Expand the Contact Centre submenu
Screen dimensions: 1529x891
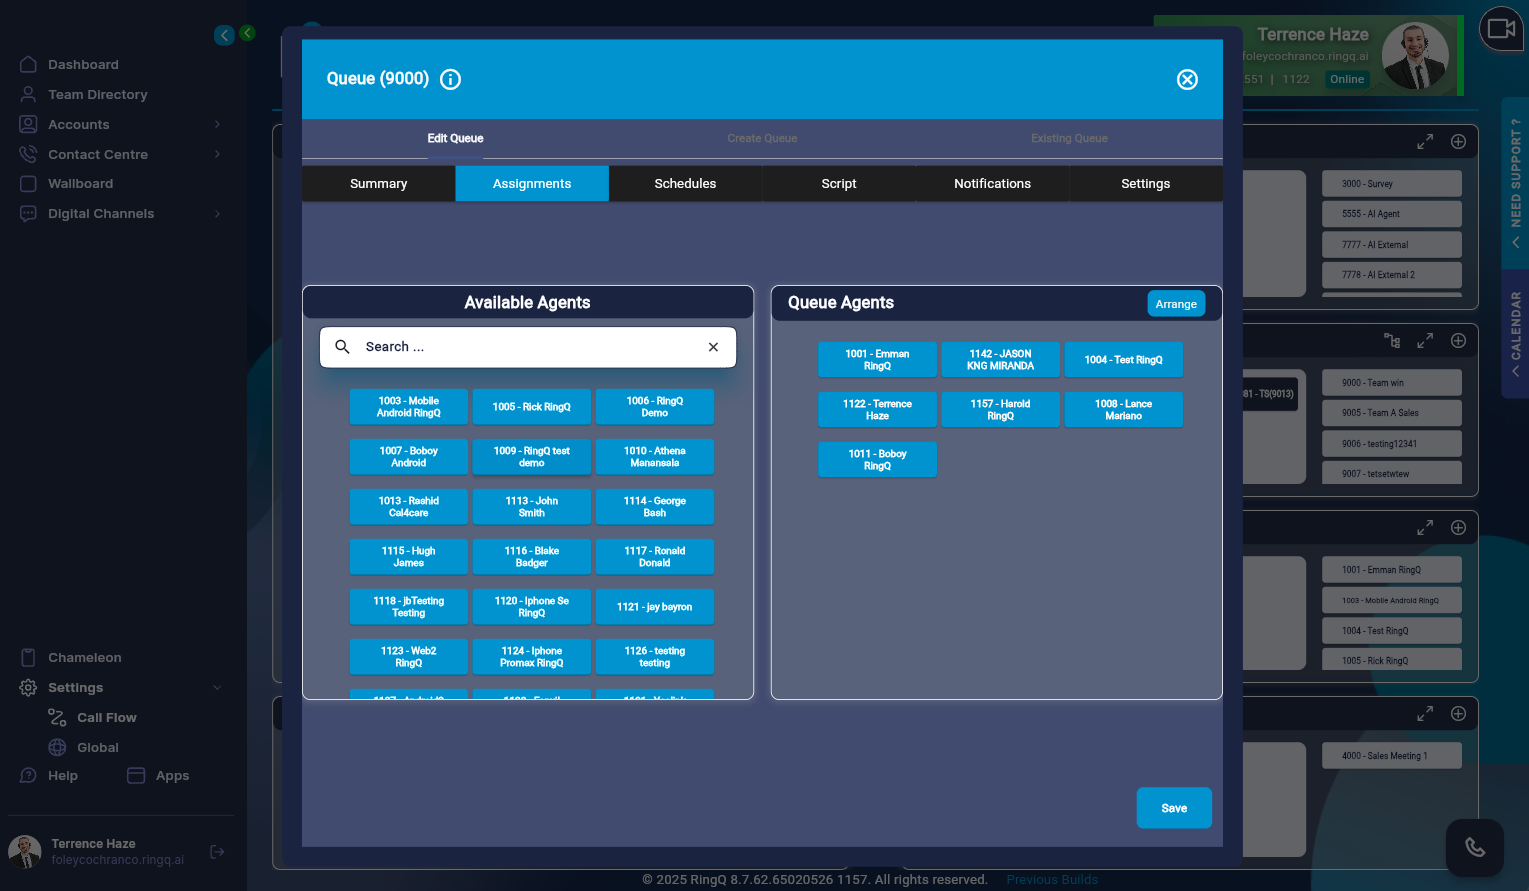(x=217, y=155)
